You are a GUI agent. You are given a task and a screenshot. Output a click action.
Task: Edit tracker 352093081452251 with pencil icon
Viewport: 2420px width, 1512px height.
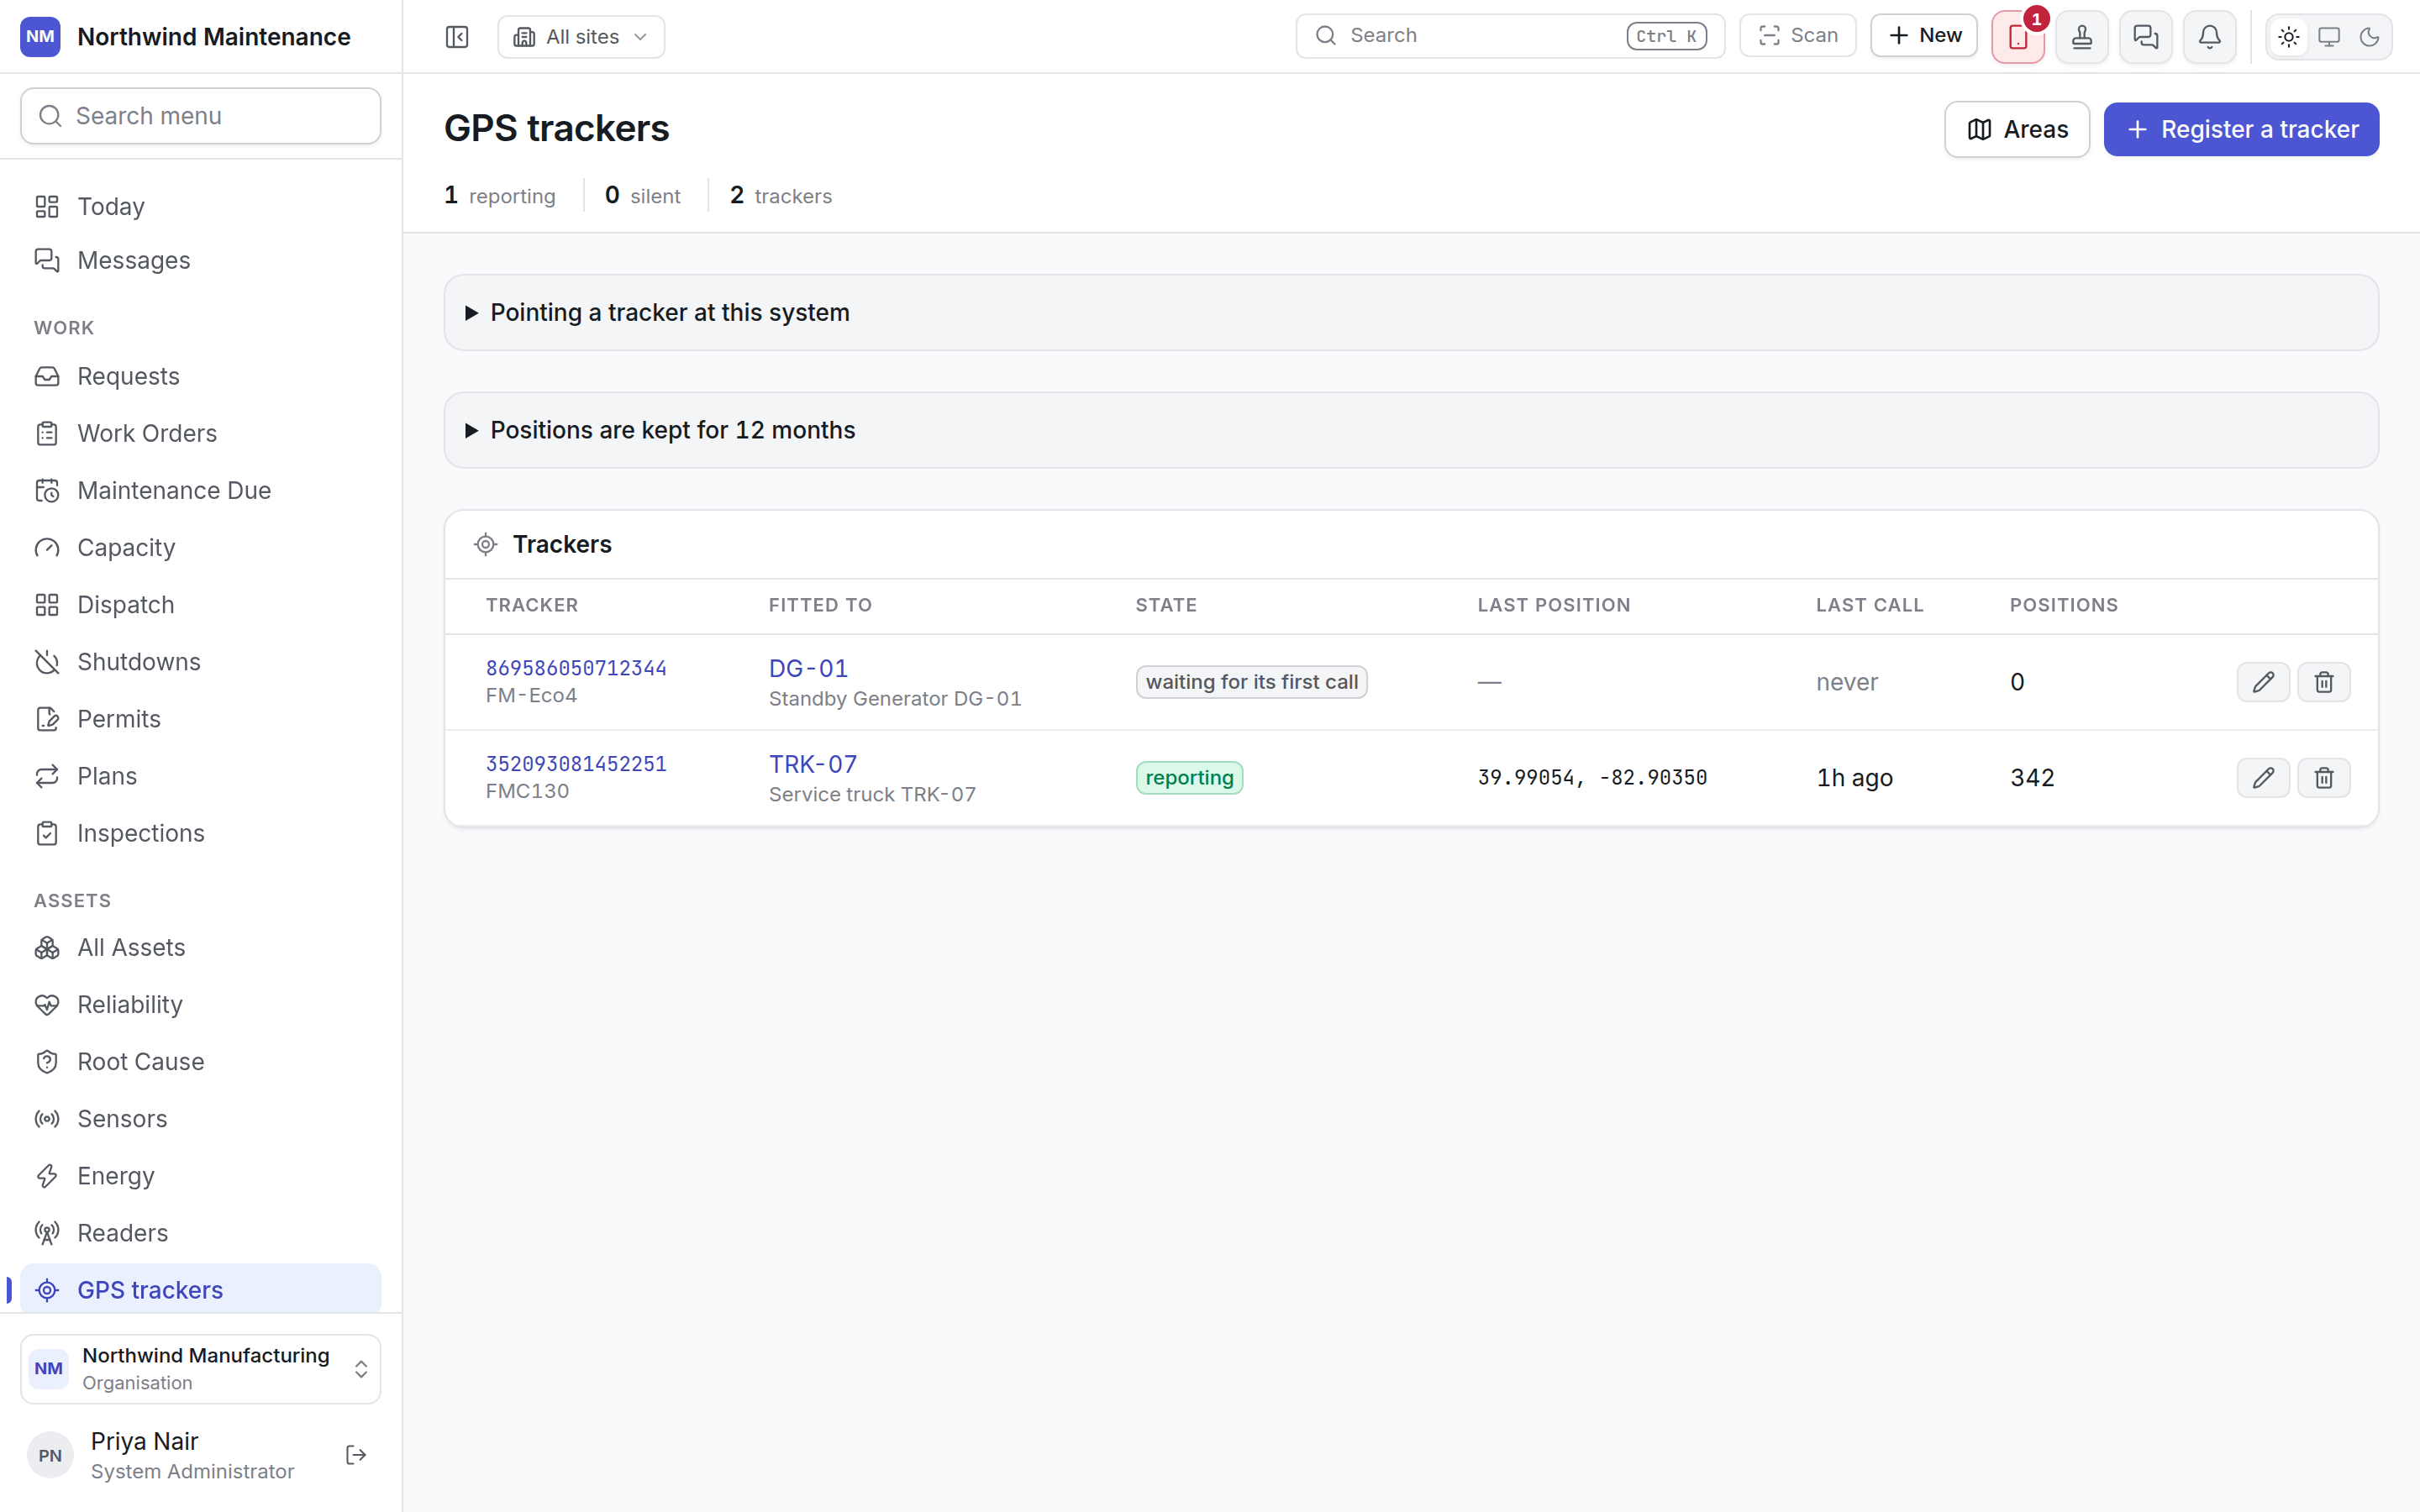[x=2263, y=778]
